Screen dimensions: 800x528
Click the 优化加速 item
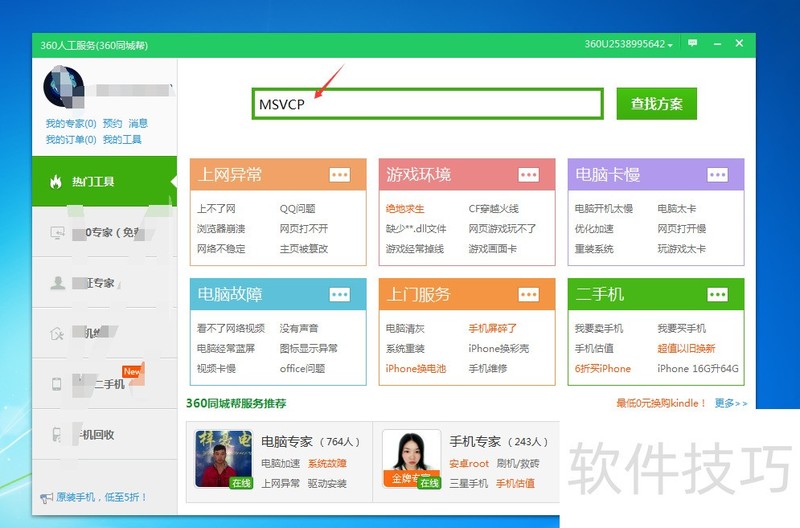tap(594, 229)
